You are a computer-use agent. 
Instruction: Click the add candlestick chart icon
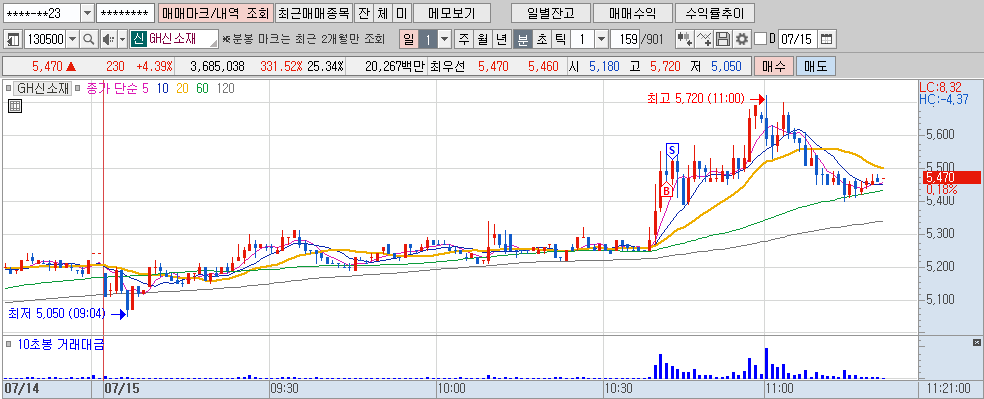685,39
